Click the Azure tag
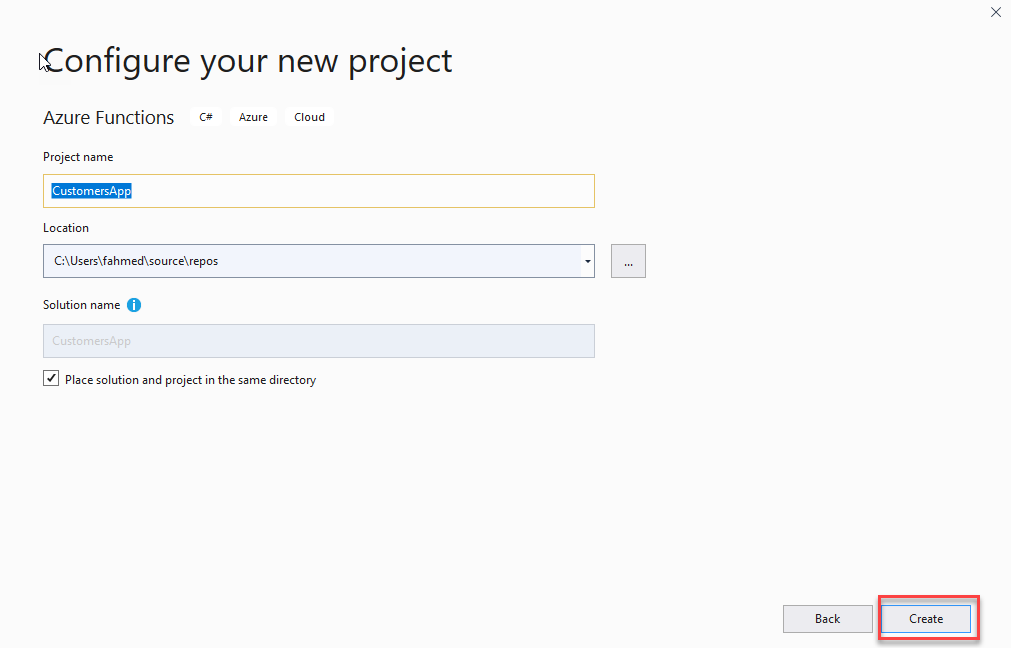The height and width of the screenshot is (648, 1011). (253, 117)
